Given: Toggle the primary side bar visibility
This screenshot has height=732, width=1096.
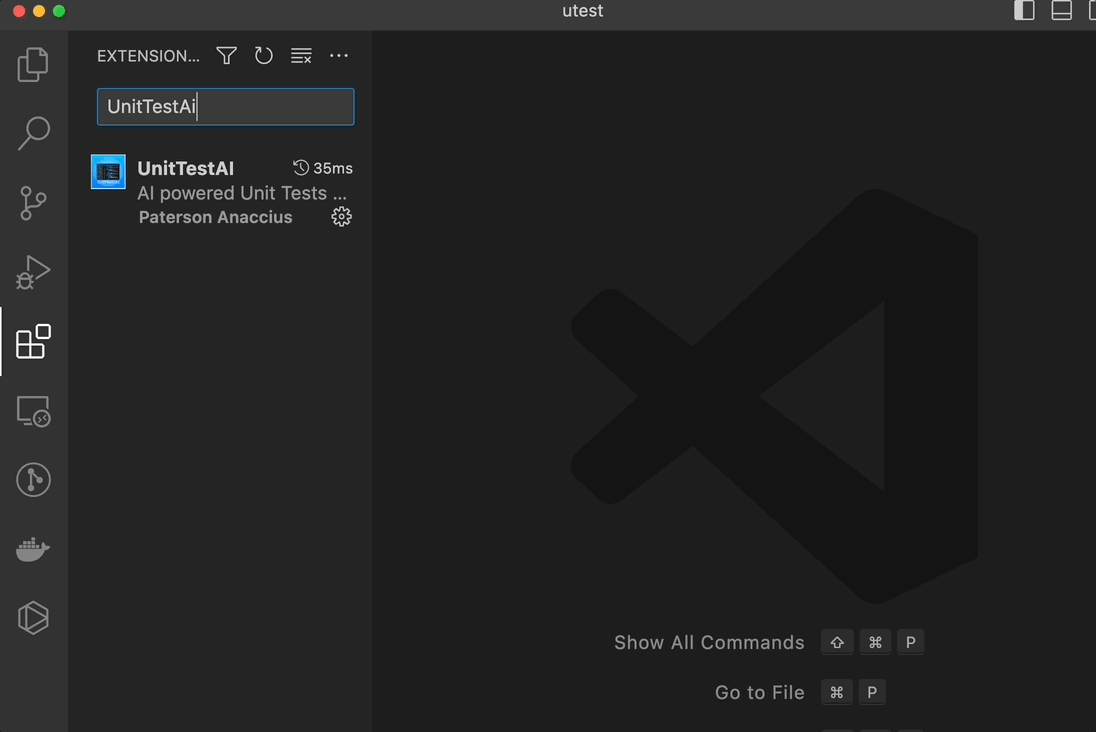Looking at the screenshot, I should pyautogui.click(x=1024, y=11).
